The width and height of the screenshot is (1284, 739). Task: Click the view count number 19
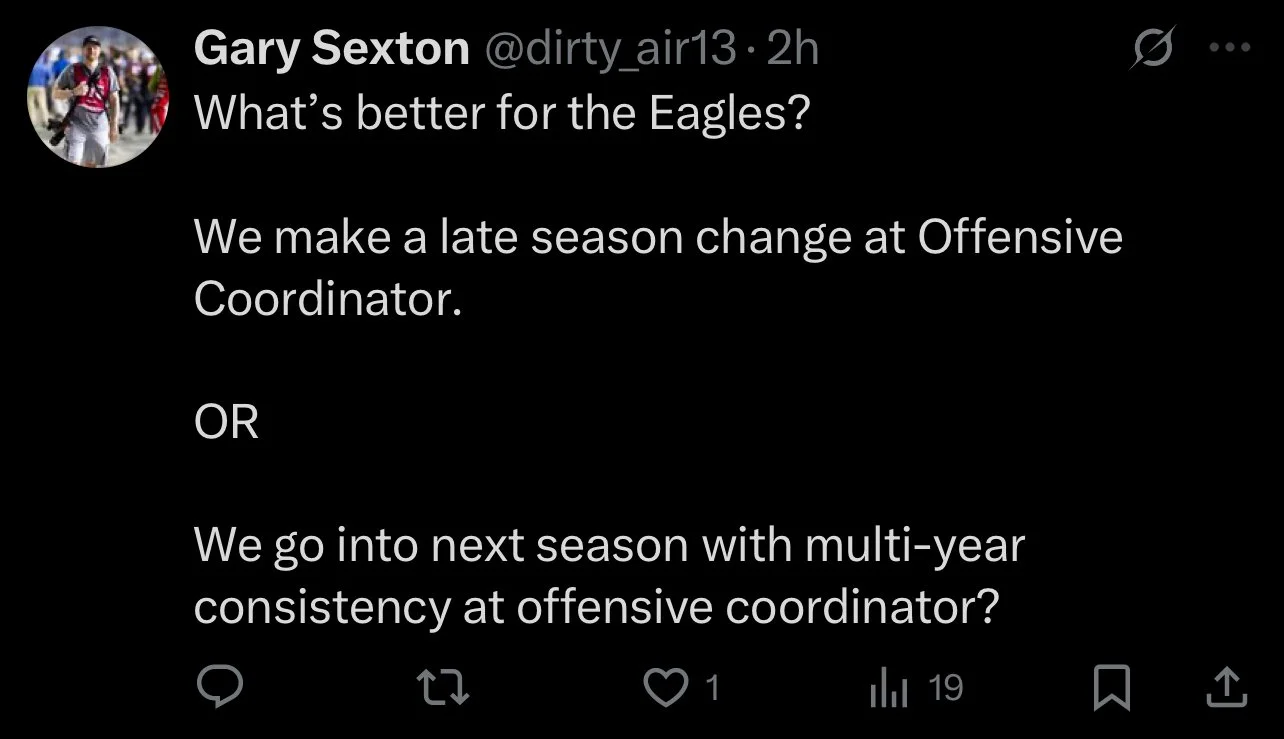945,687
